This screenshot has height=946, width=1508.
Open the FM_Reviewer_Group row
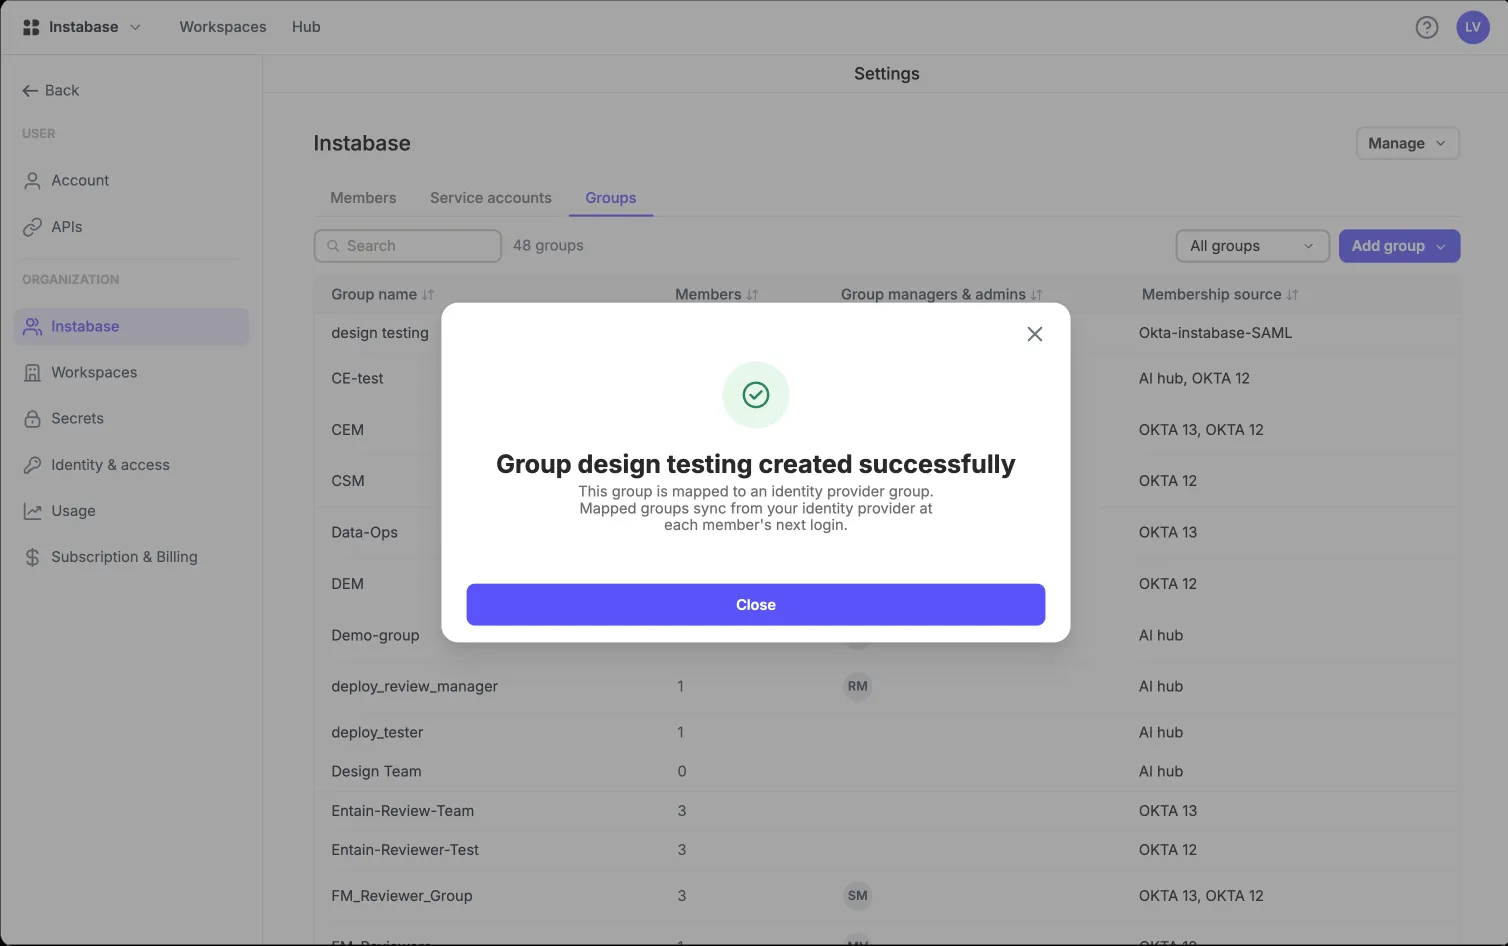(886, 896)
